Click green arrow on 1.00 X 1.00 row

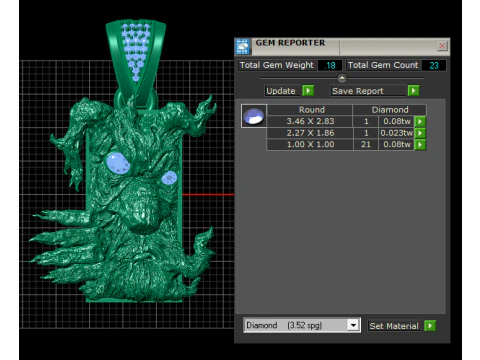coord(420,145)
